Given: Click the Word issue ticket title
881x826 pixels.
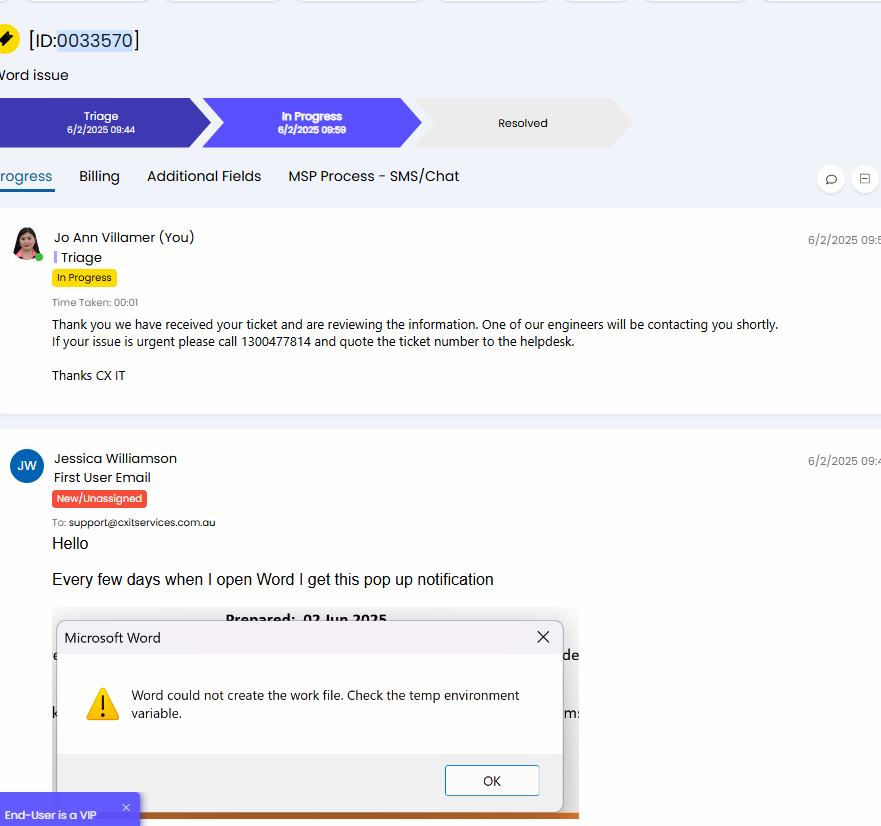Looking at the screenshot, I should point(34,75).
